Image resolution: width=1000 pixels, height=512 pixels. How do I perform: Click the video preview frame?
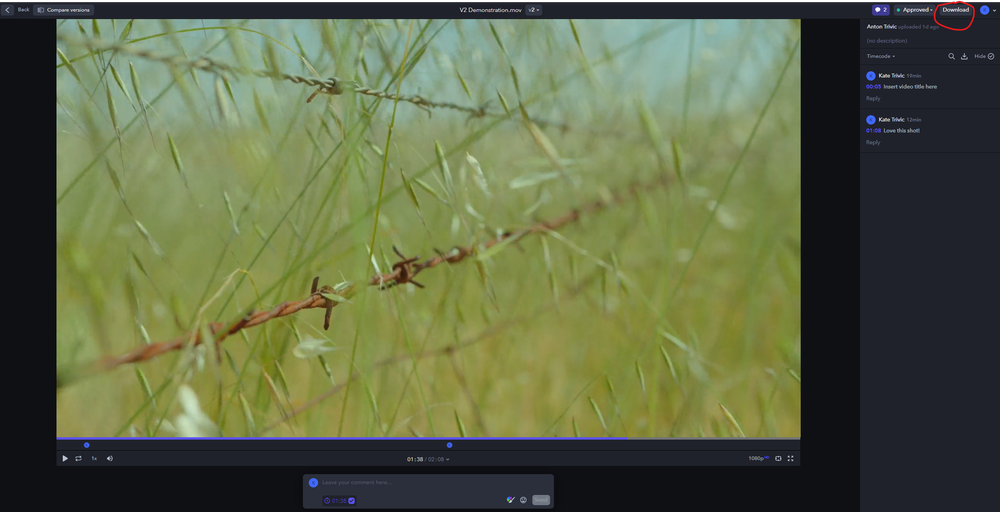[428, 228]
